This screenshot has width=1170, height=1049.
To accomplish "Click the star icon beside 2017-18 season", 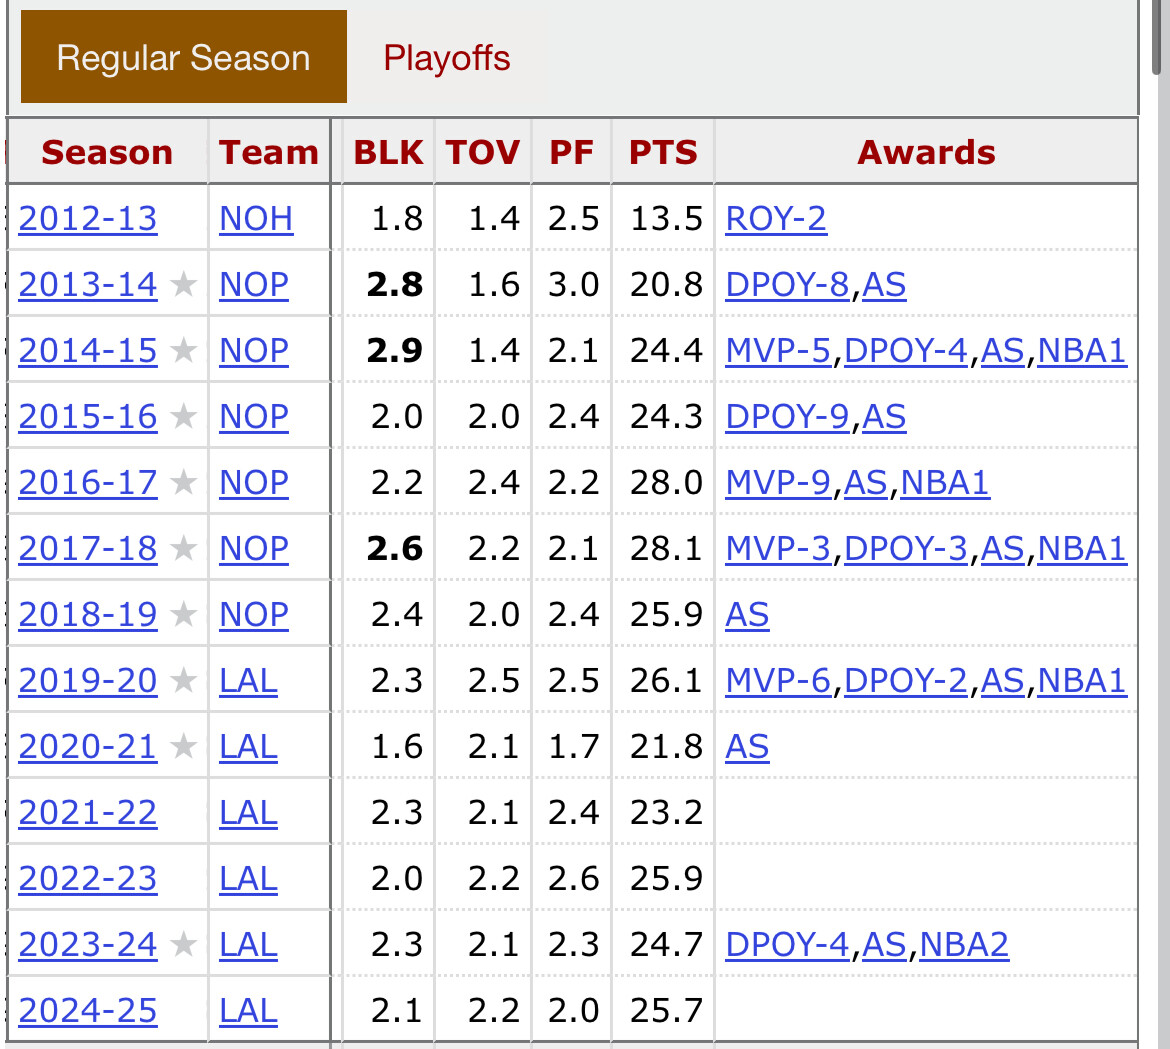I will [x=183, y=549].
